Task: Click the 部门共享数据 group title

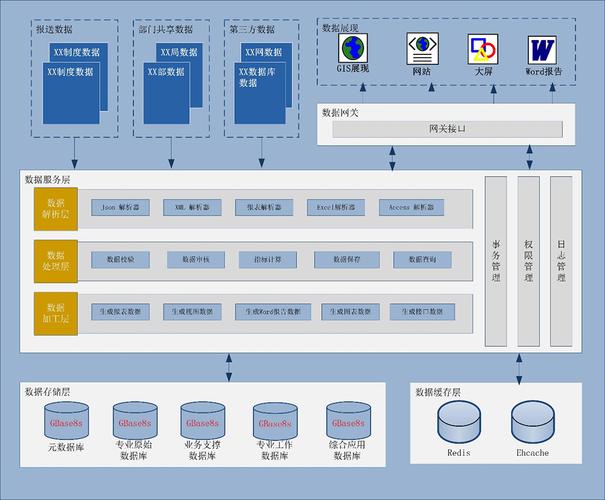Action: pos(166,29)
